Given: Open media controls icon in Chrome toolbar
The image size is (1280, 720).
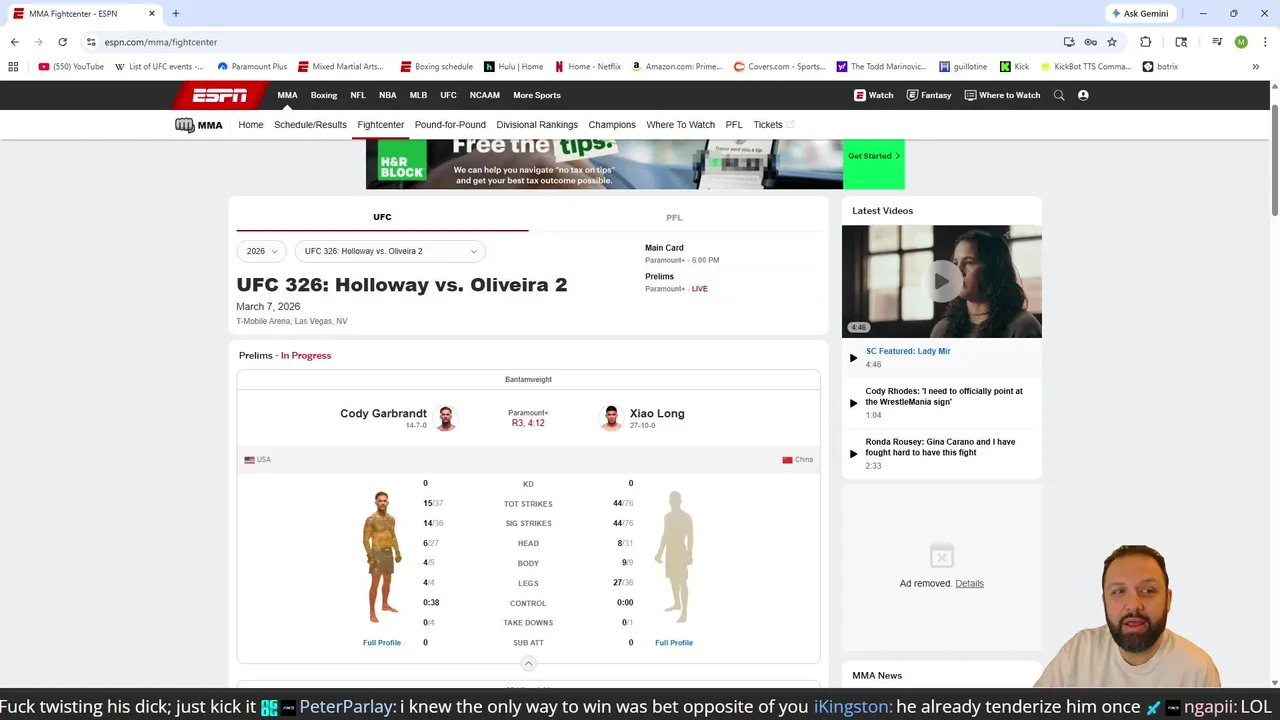Looking at the screenshot, I should (1217, 42).
